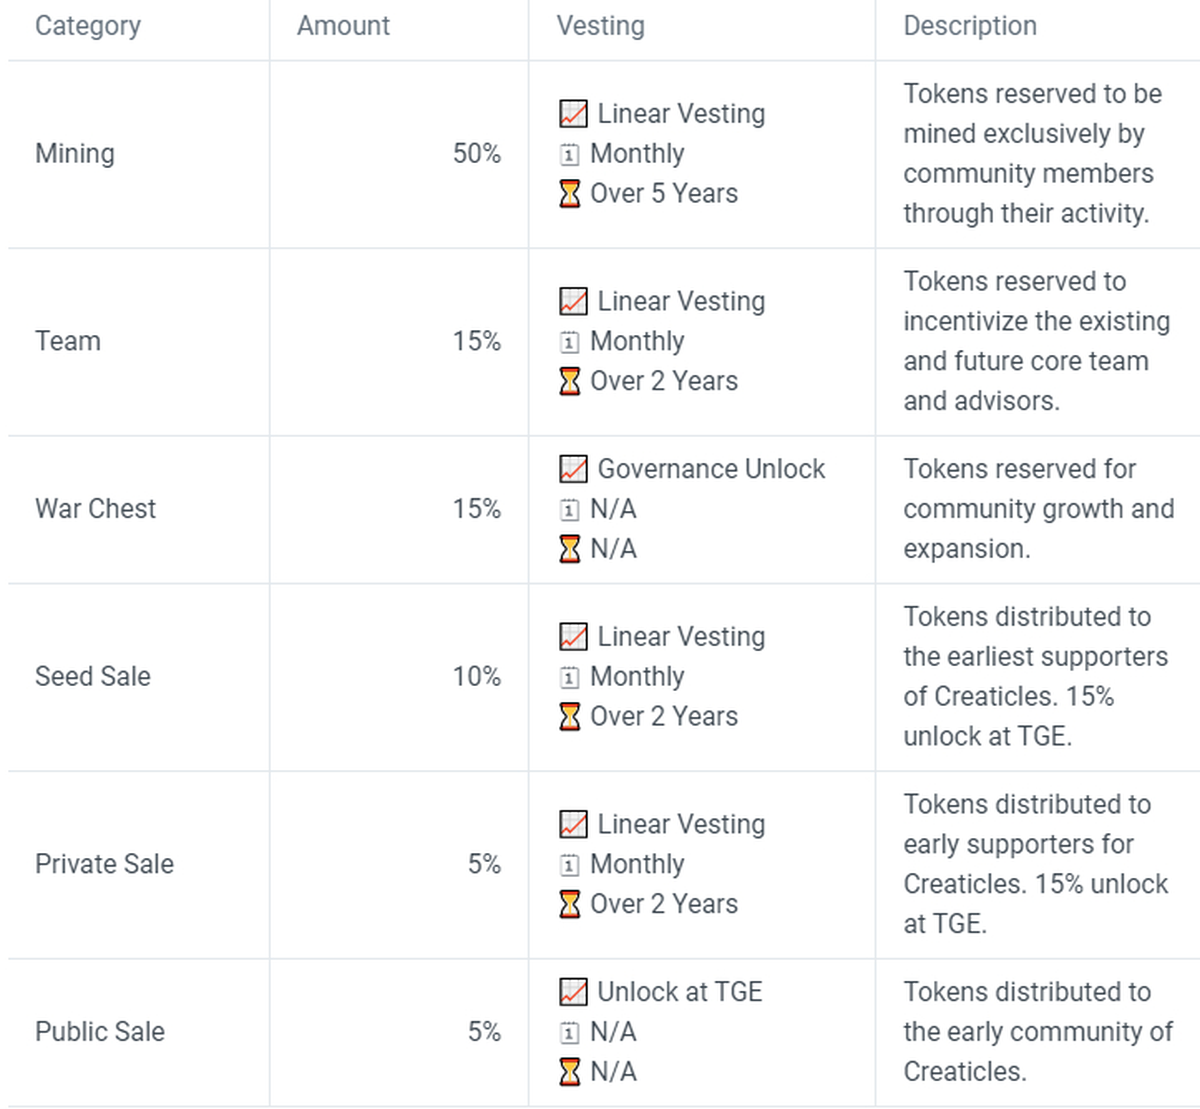Click the hourglass icon in the Public Sale row
Screen dimensions: 1200x1109
click(x=569, y=1072)
